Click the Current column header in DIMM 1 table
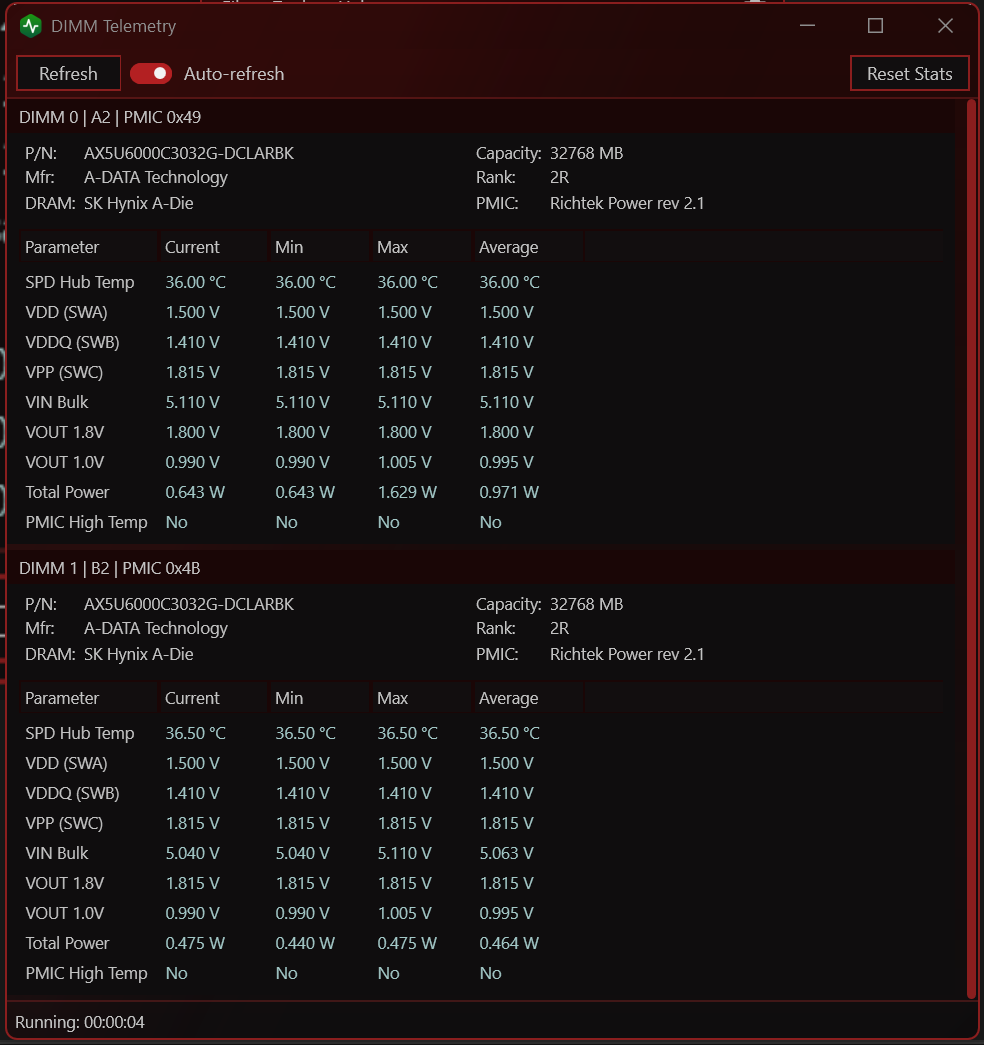This screenshot has height=1045, width=984. (x=213, y=698)
